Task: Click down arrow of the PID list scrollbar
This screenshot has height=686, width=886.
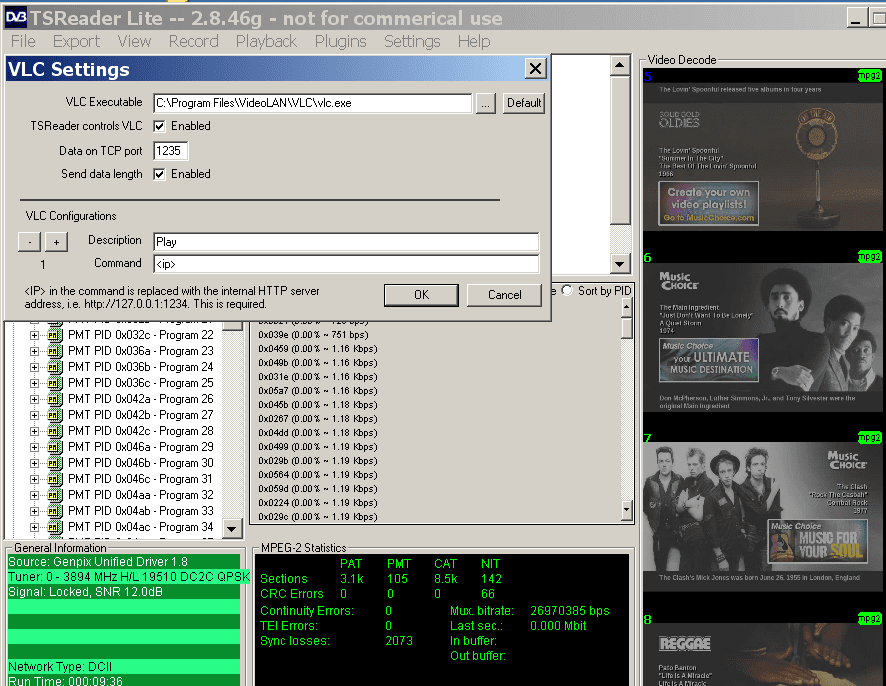Action: coord(626,510)
